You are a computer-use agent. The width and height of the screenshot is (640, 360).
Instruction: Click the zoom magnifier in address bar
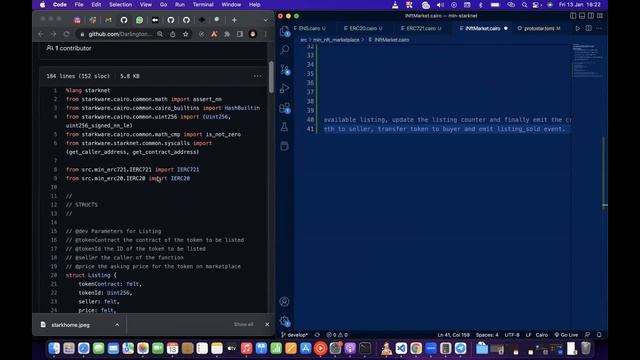point(160,34)
